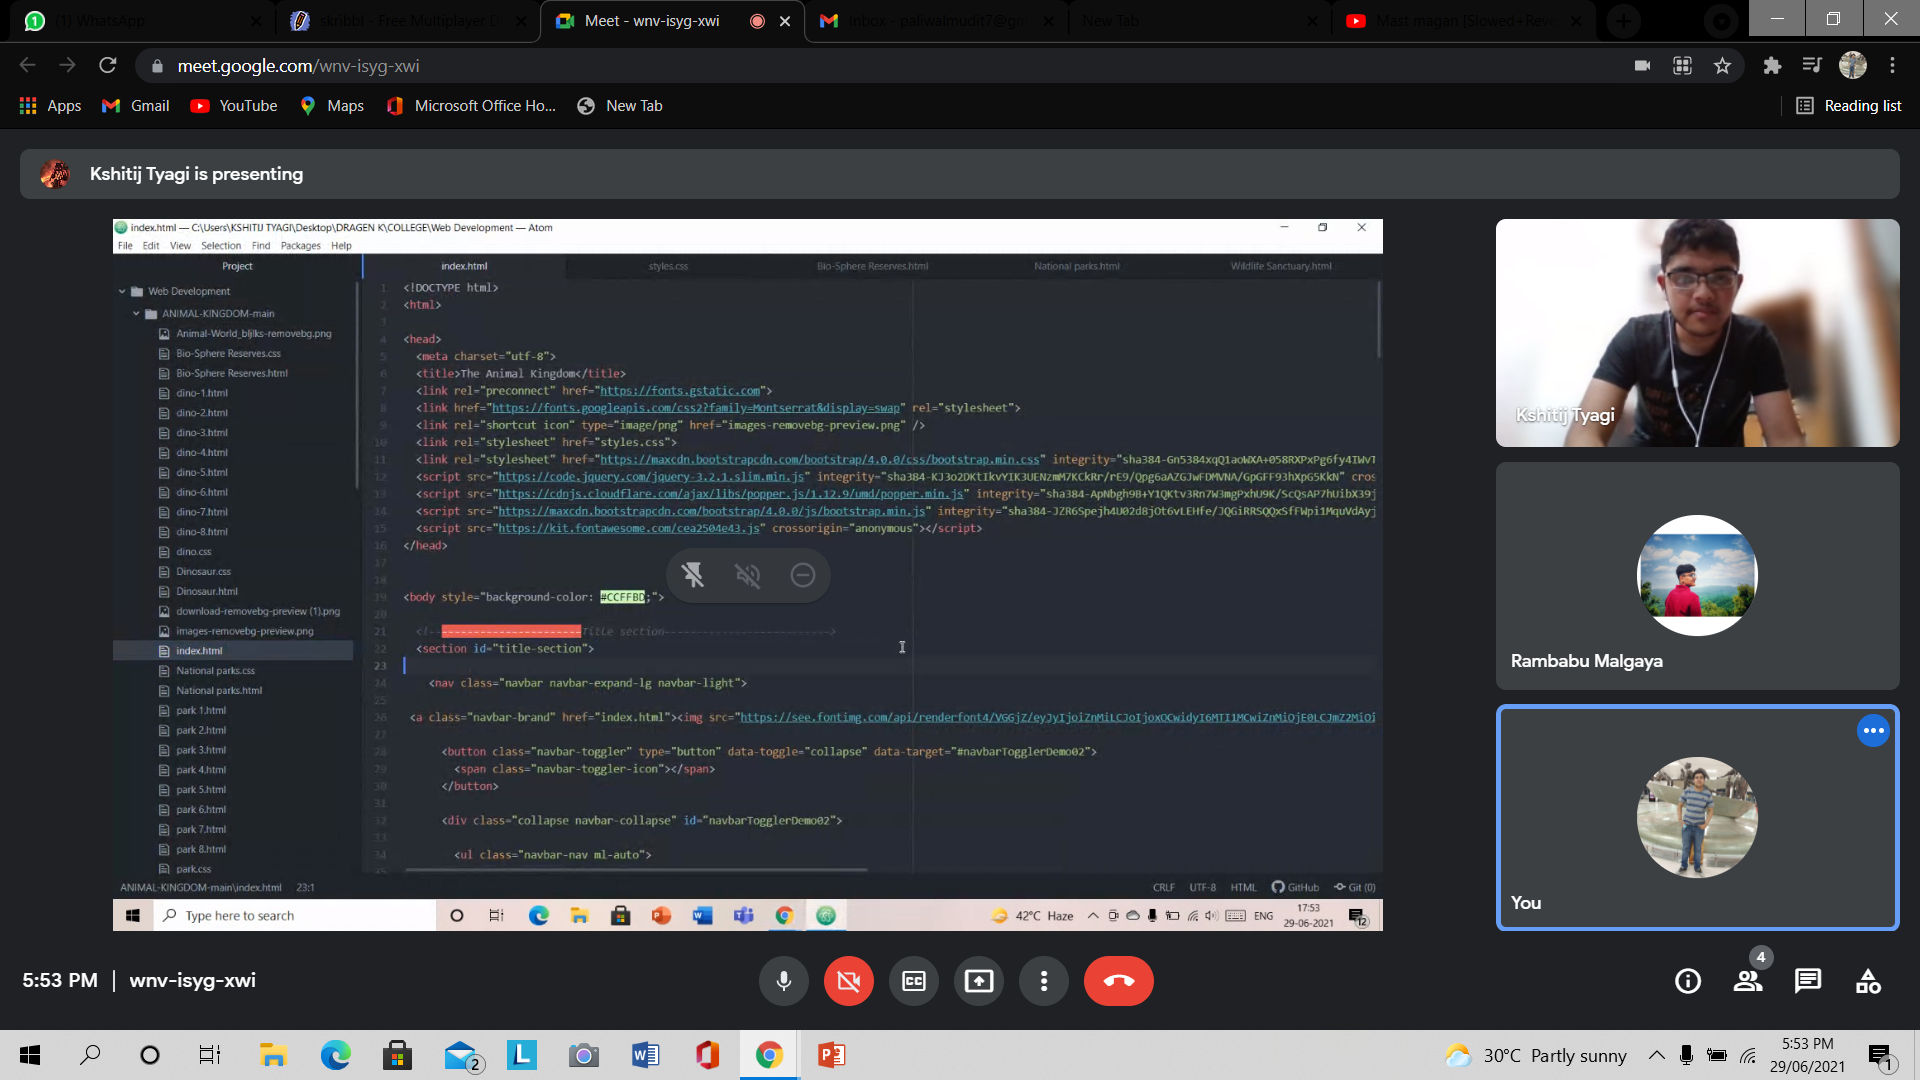Open options on your own tile

click(x=1873, y=731)
